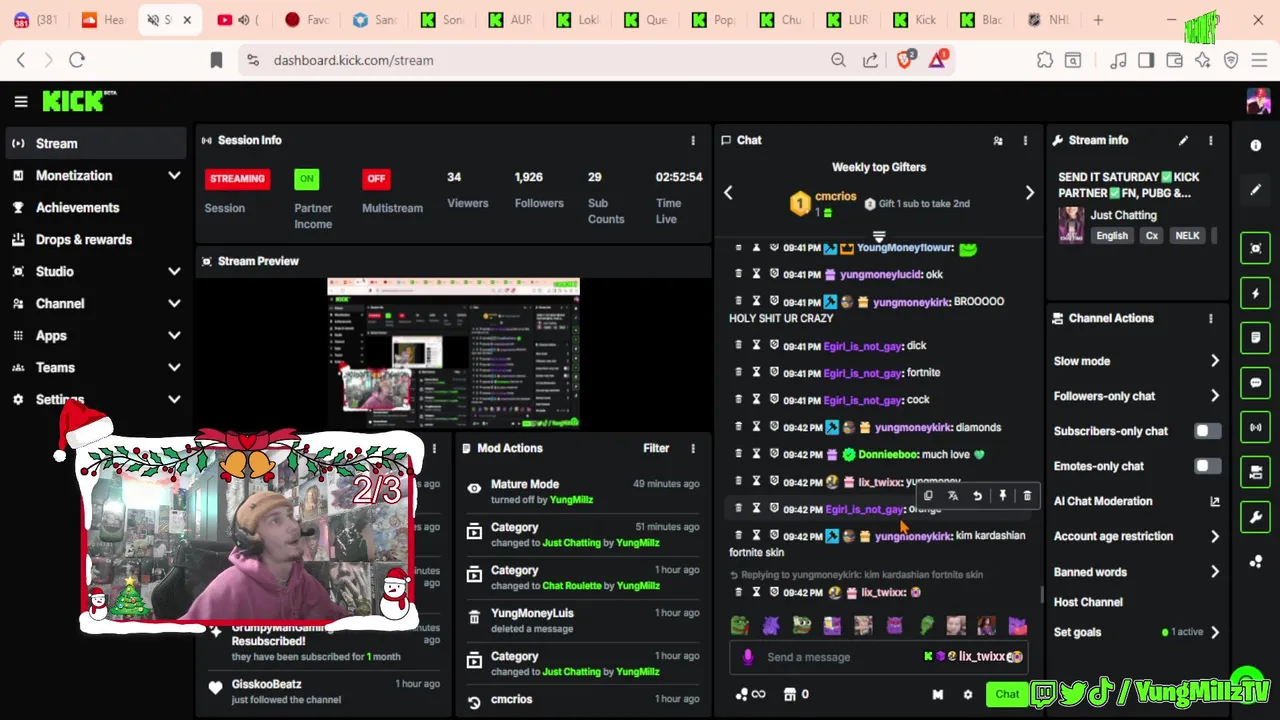
Task: Open chat settings gear icon
Action: click(967, 694)
